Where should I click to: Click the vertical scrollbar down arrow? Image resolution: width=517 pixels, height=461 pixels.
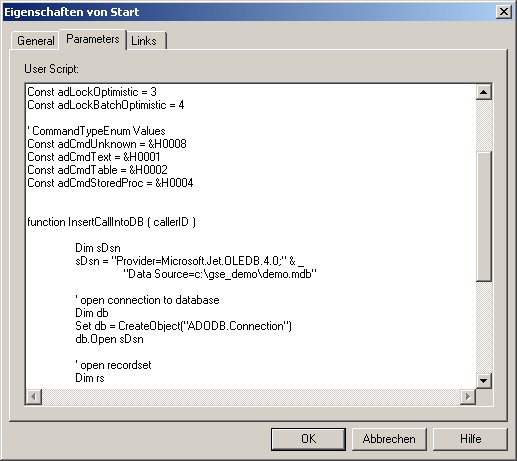point(484,380)
